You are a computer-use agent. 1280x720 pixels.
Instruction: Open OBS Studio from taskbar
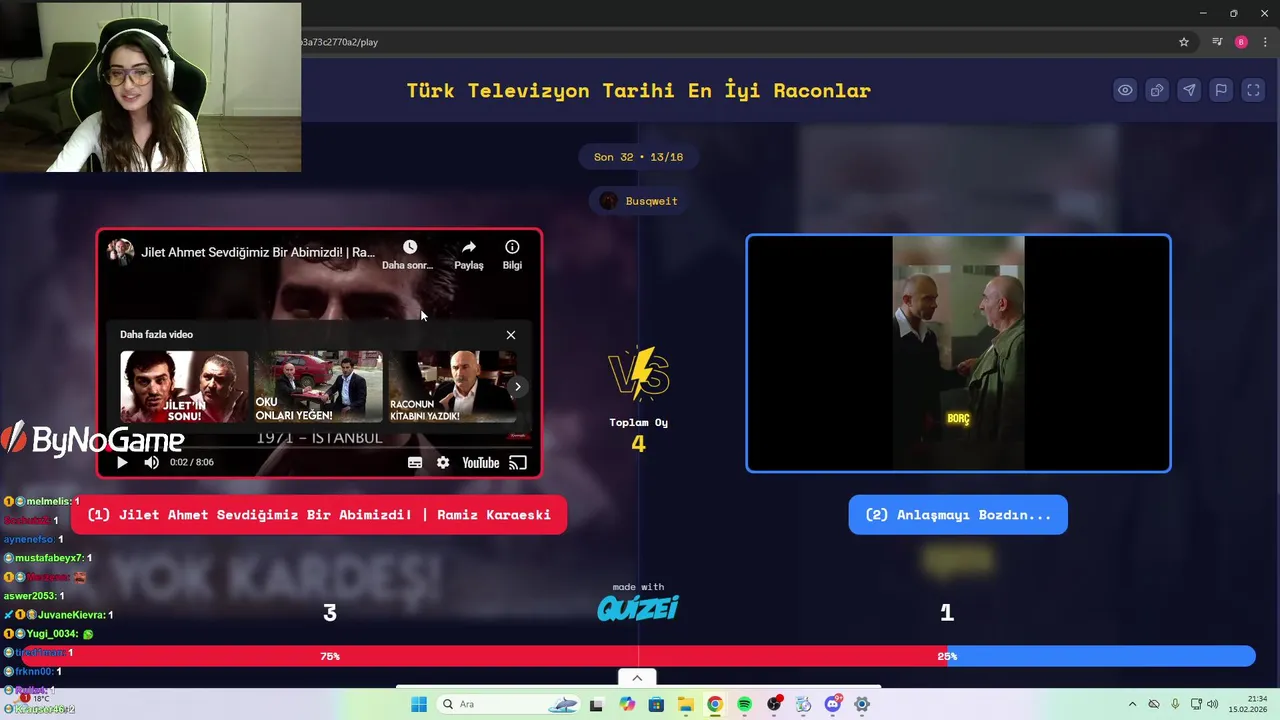coord(774,704)
